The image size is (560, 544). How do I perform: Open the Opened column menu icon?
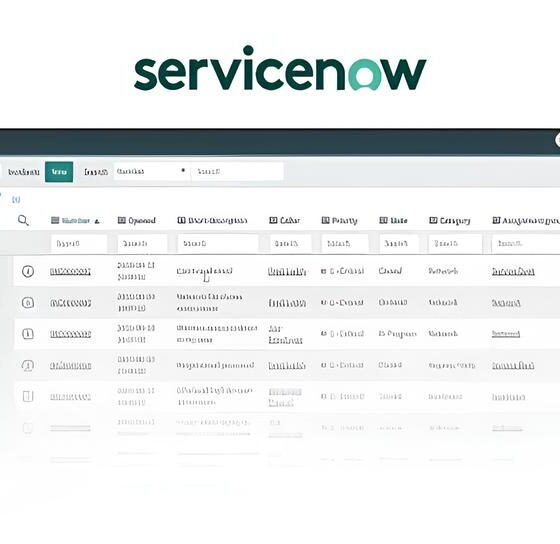(x=122, y=220)
